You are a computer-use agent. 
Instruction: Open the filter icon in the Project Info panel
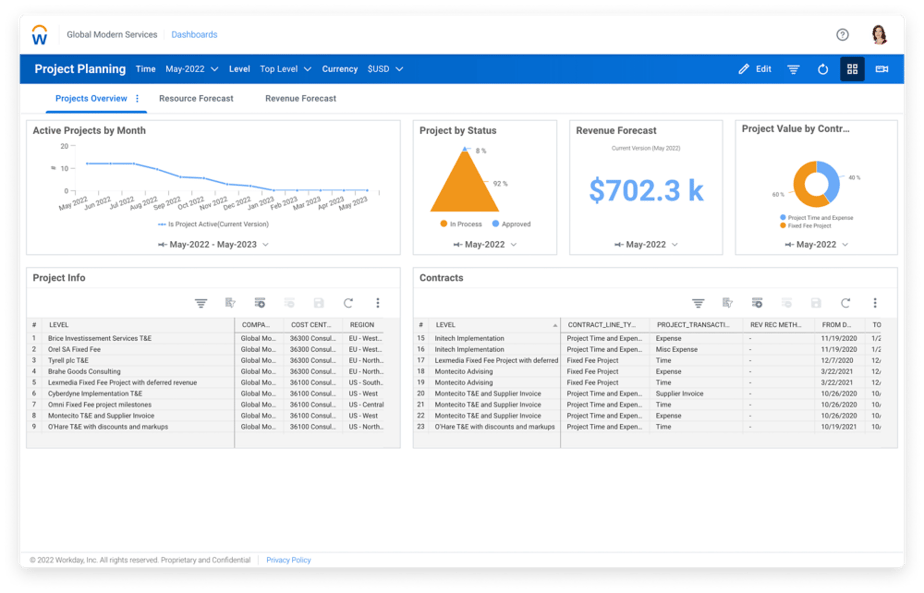pyautogui.click(x=200, y=303)
